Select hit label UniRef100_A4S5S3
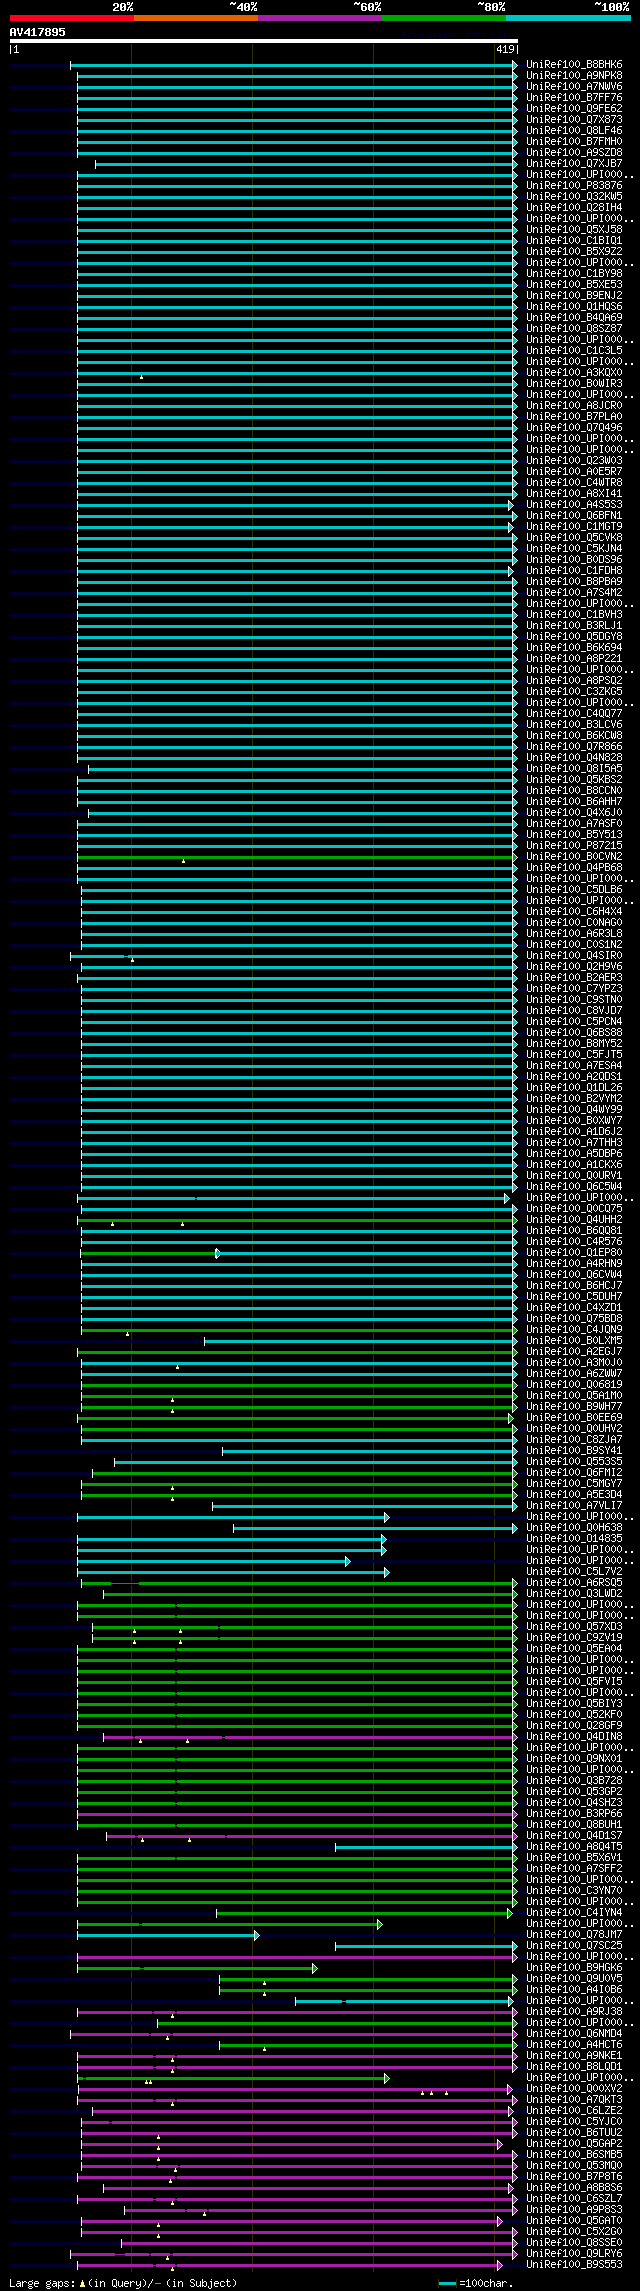This screenshot has height=2291, width=640. [574, 505]
